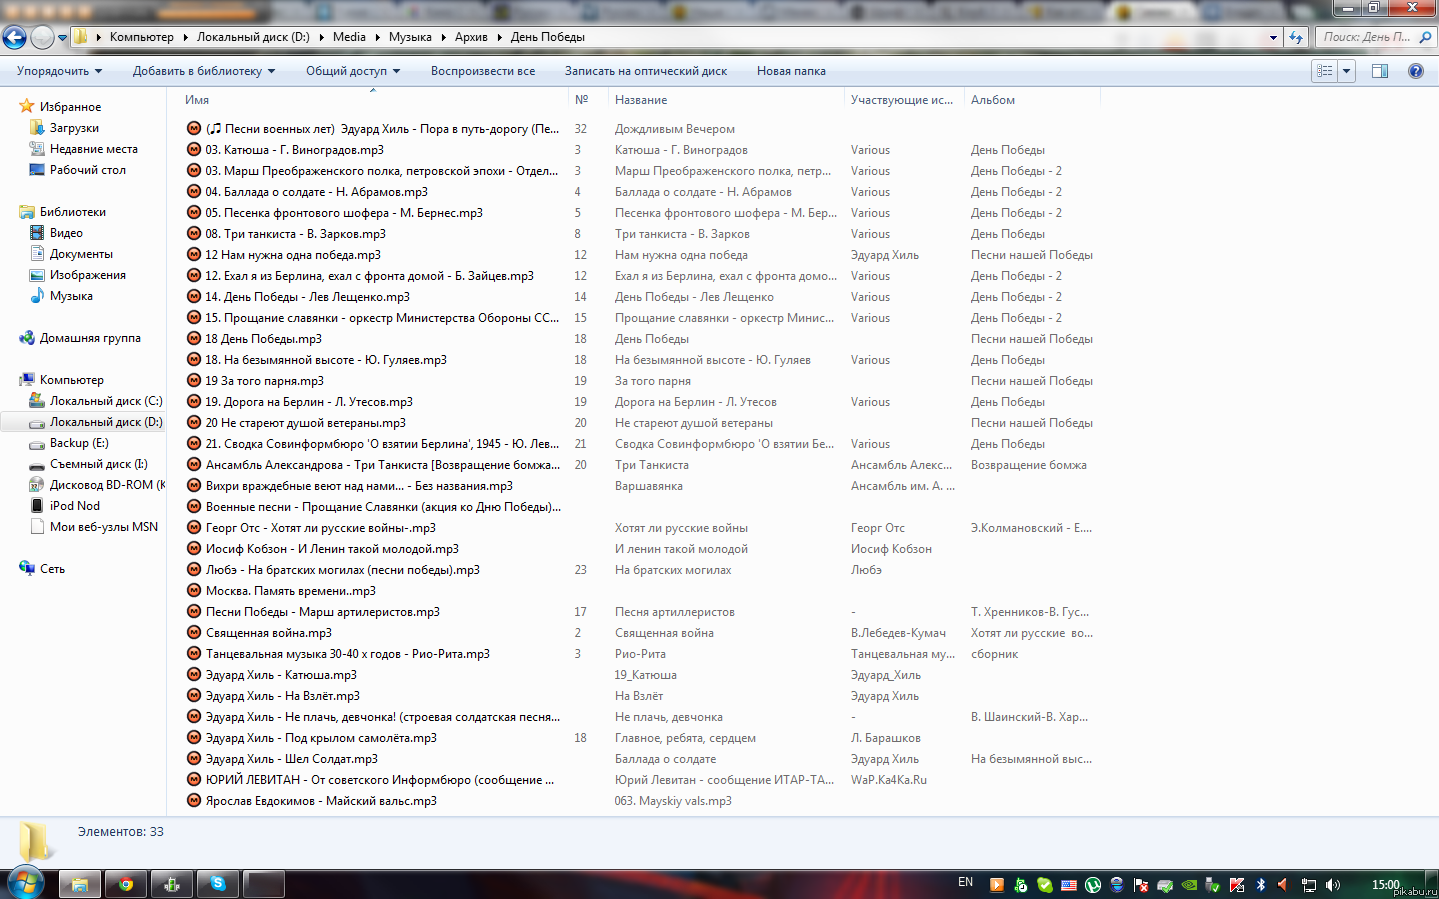
Task: Open the address bar history dropdown
Action: coord(1273,37)
